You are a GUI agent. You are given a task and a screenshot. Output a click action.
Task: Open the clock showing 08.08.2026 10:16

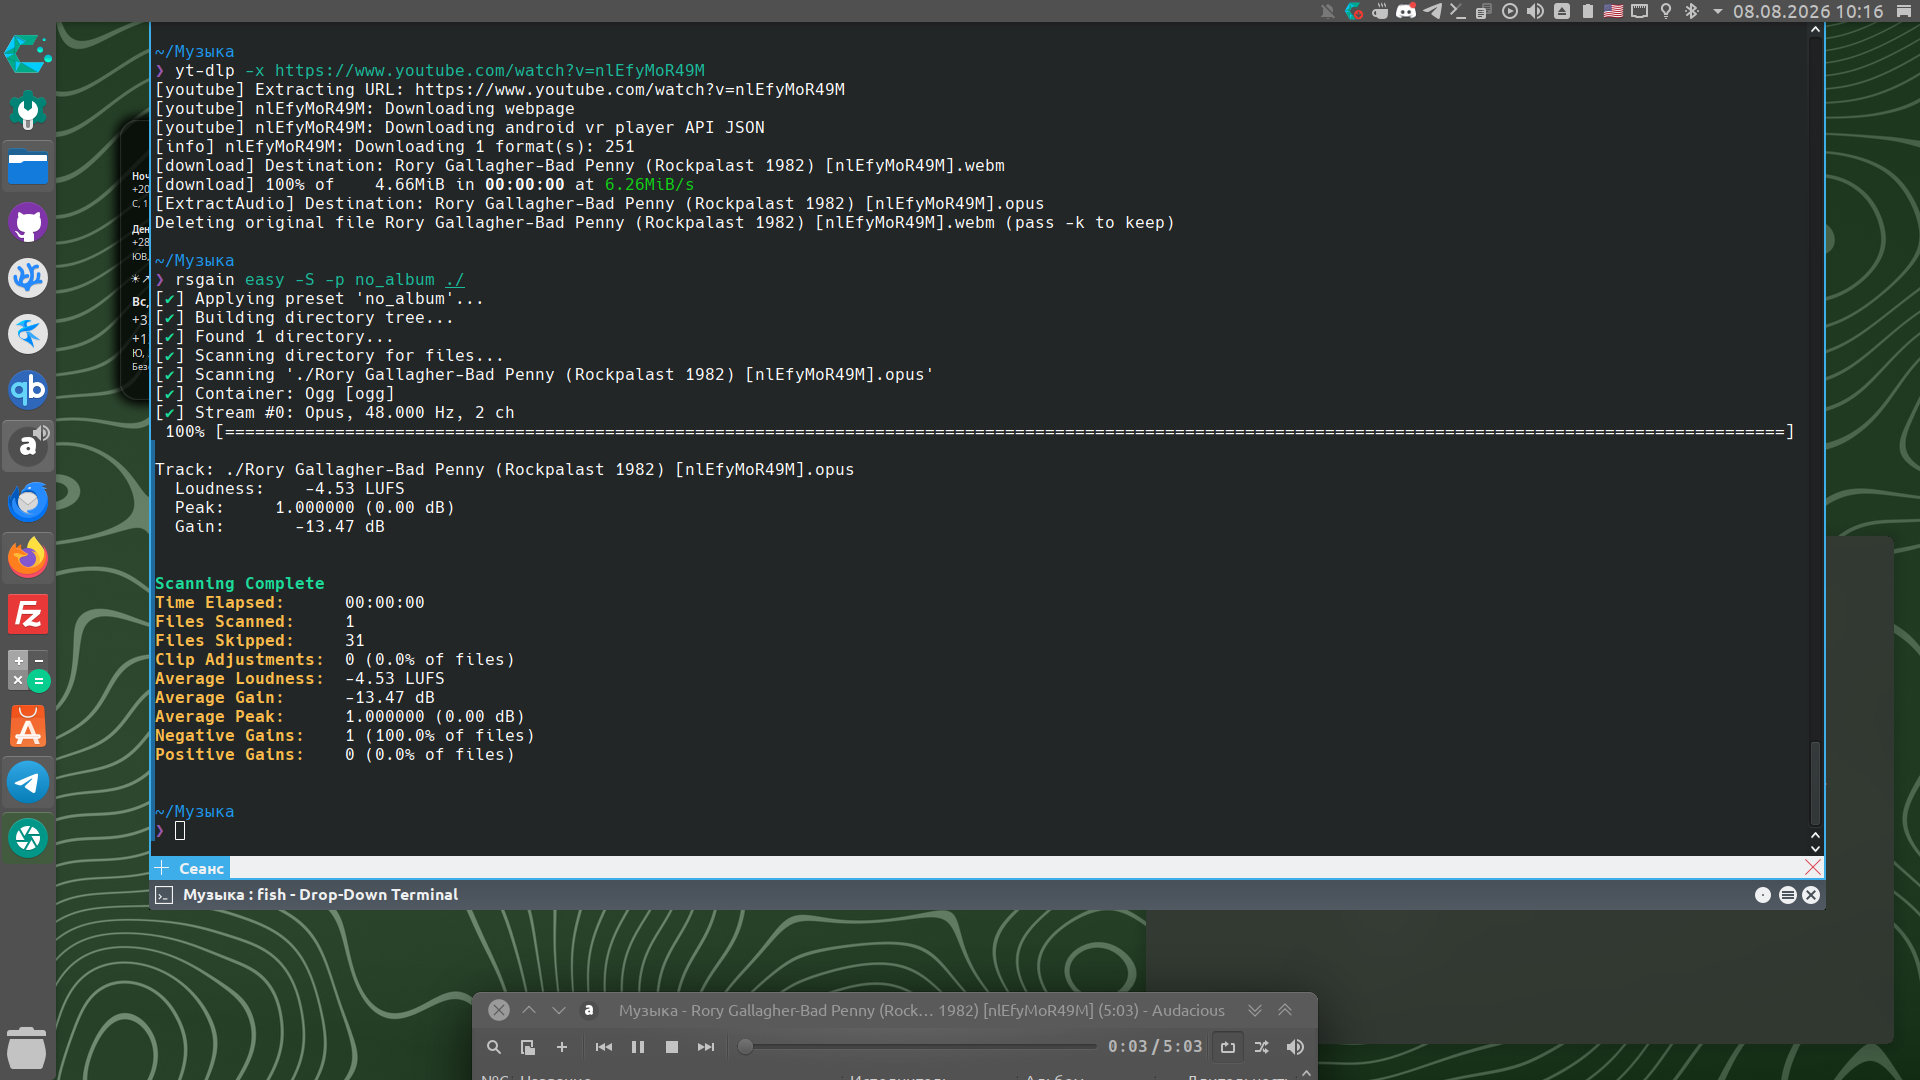[x=1808, y=11]
